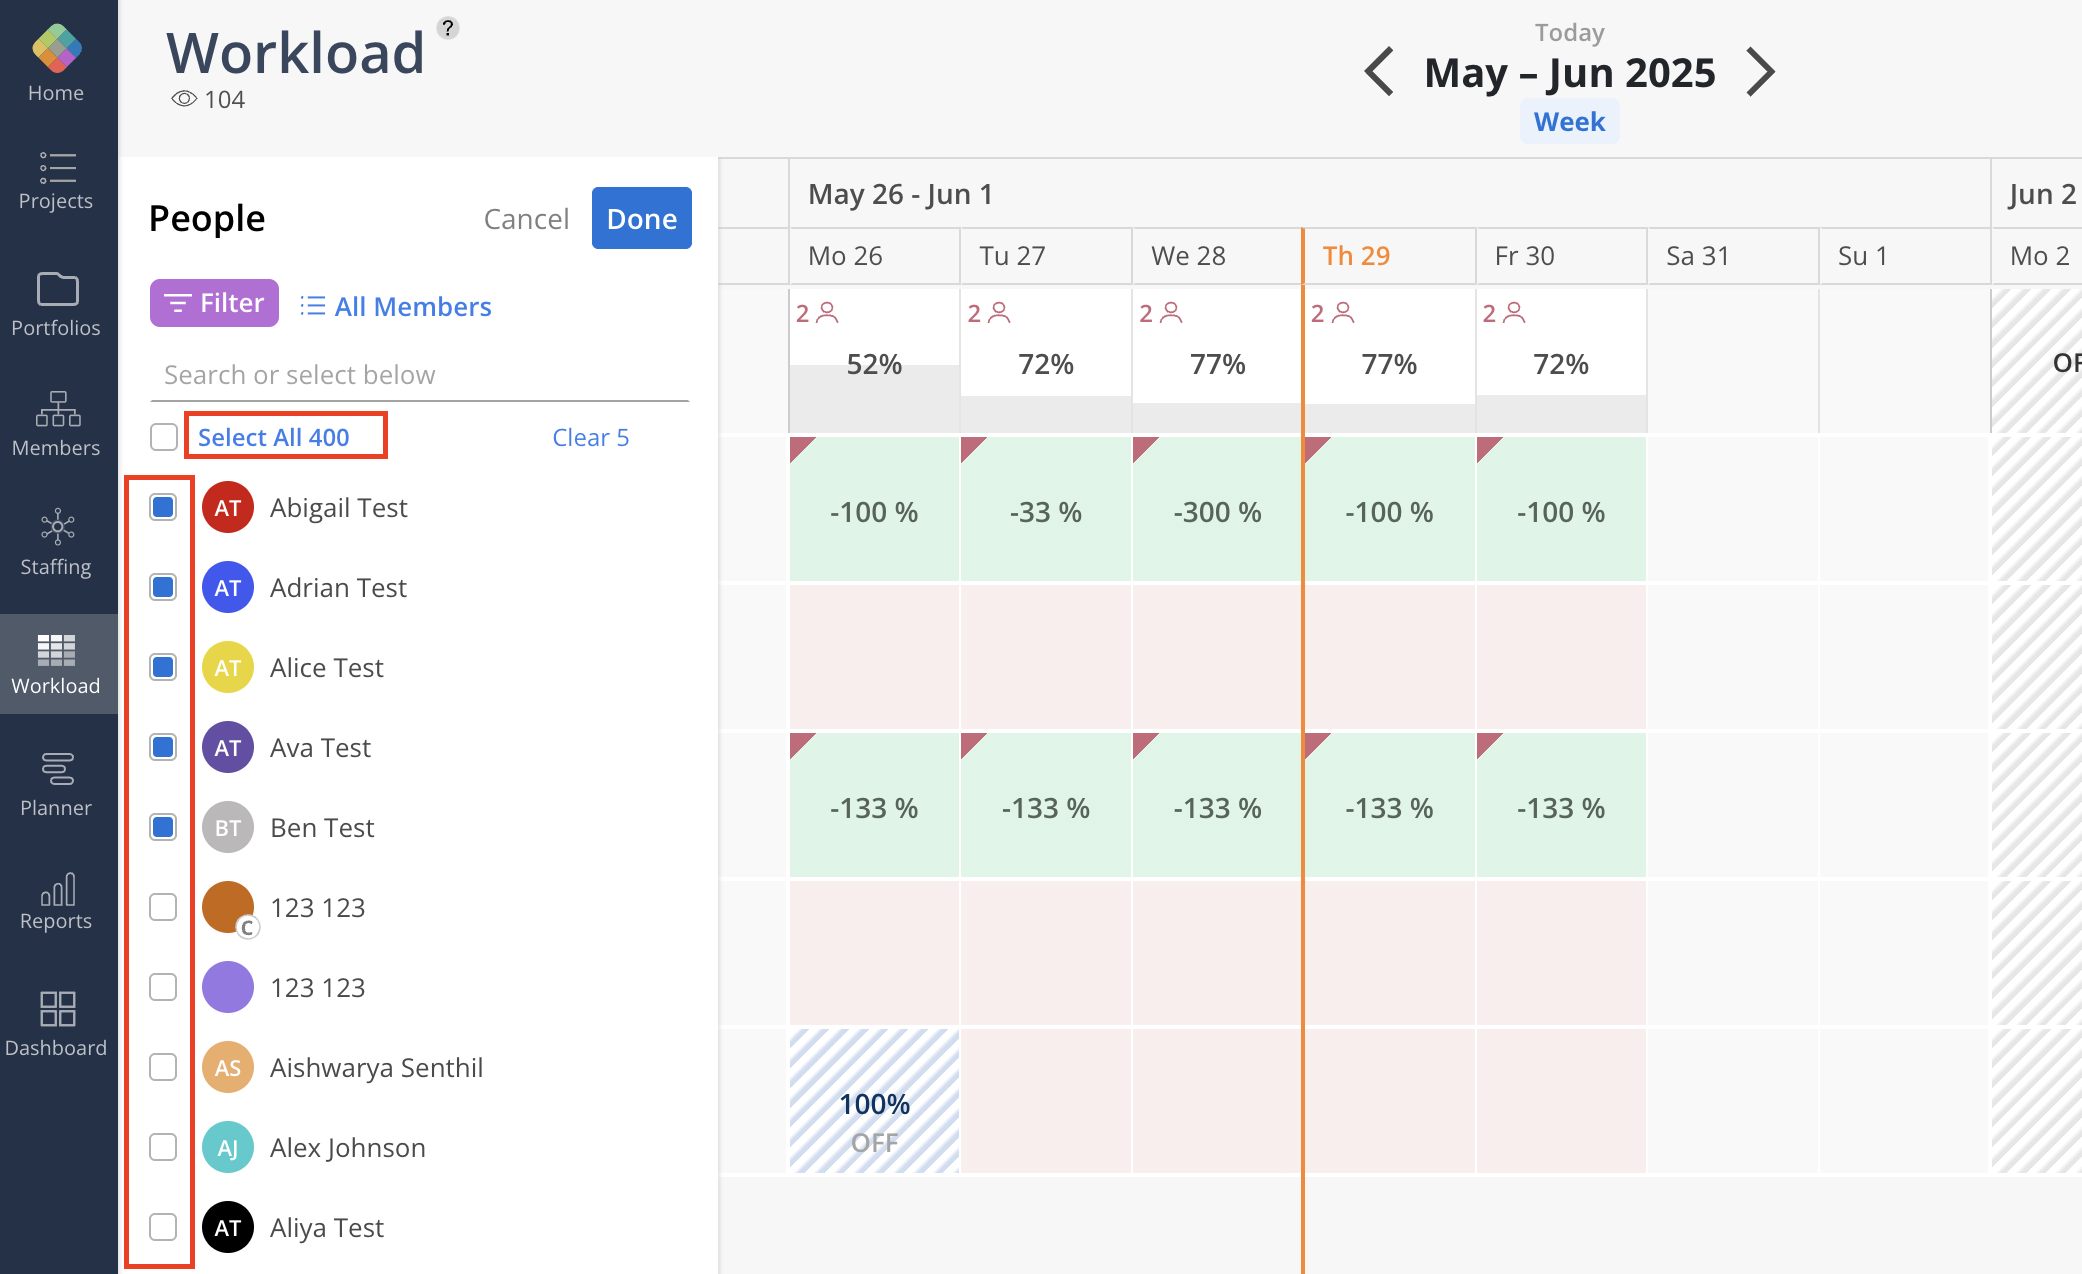
Task: Check the Aliya Test checkbox
Action: (163, 1227)
